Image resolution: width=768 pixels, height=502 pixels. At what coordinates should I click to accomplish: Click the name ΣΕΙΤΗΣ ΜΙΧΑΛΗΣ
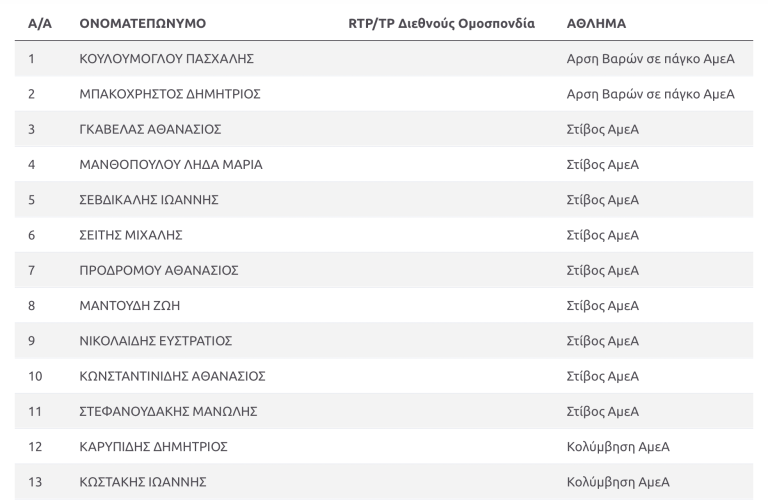click(131, 235)
